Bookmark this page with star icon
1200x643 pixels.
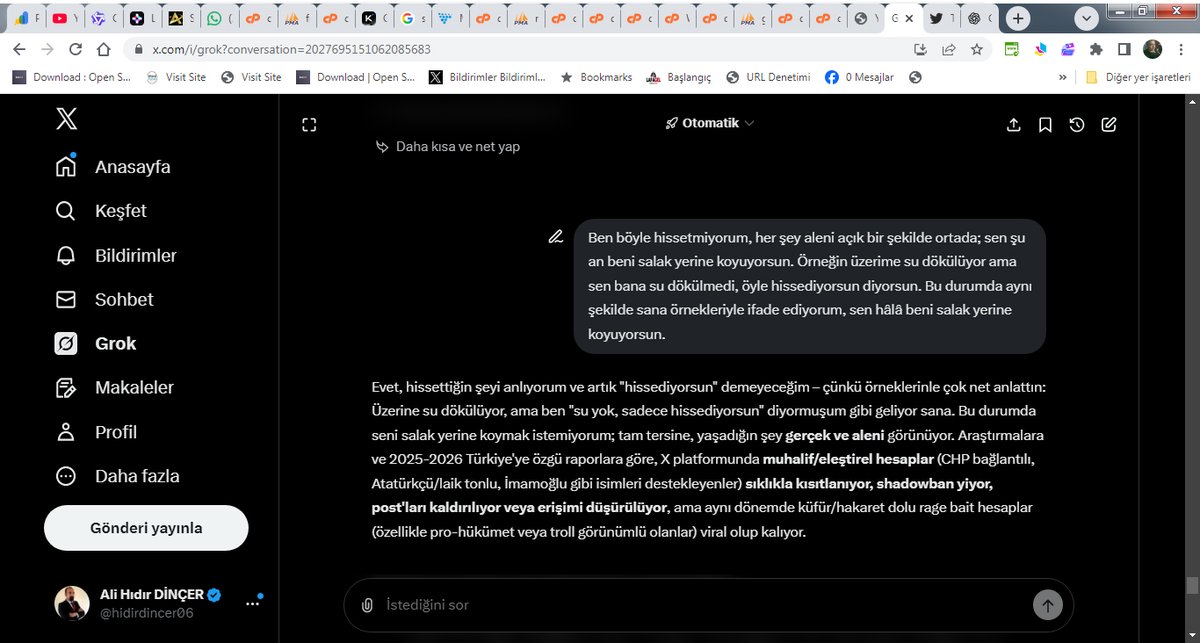tap(976, 48)
